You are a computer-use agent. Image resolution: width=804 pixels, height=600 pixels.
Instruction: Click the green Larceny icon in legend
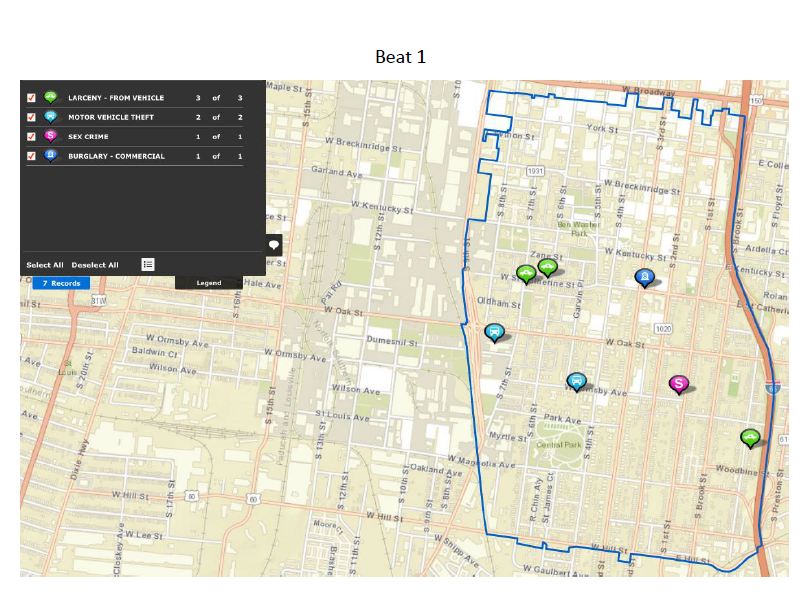coord(50,97)
